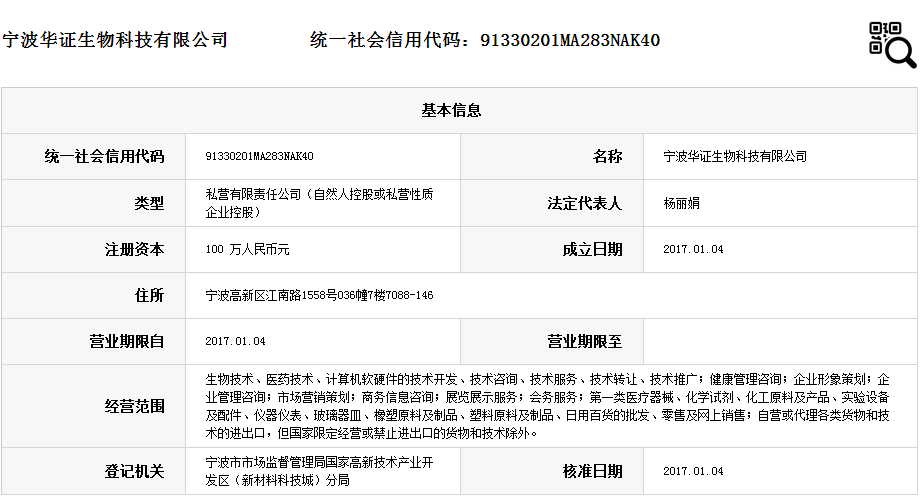Image resolution: width=921 pixels, height=498 pixels.
Task: Select credit code value in table row
Action: click(x=259, y=156)
